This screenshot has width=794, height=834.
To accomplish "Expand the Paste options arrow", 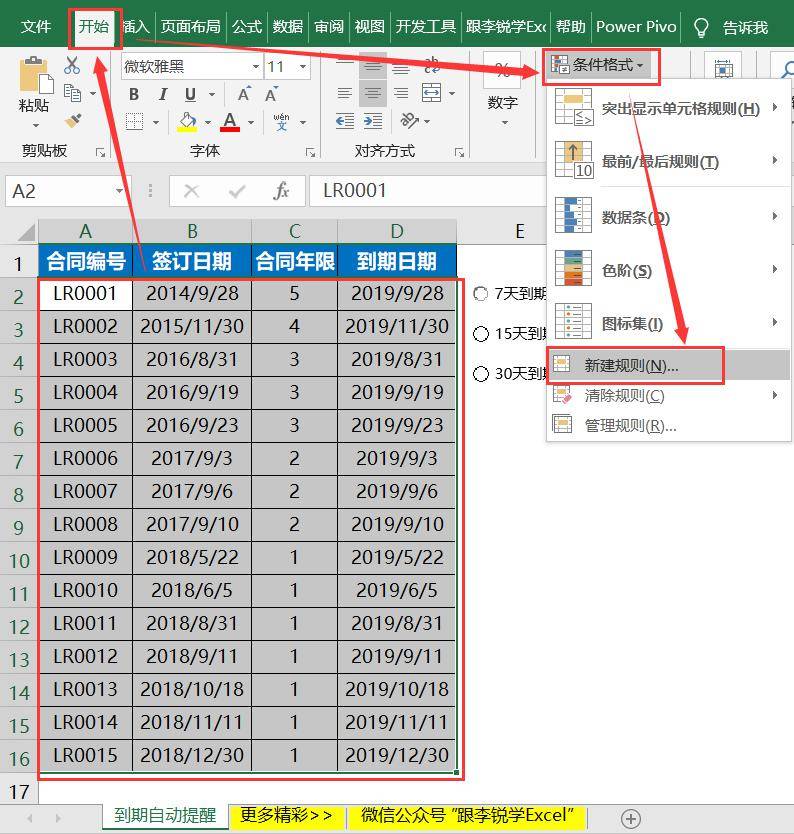I will coord(36,126).
